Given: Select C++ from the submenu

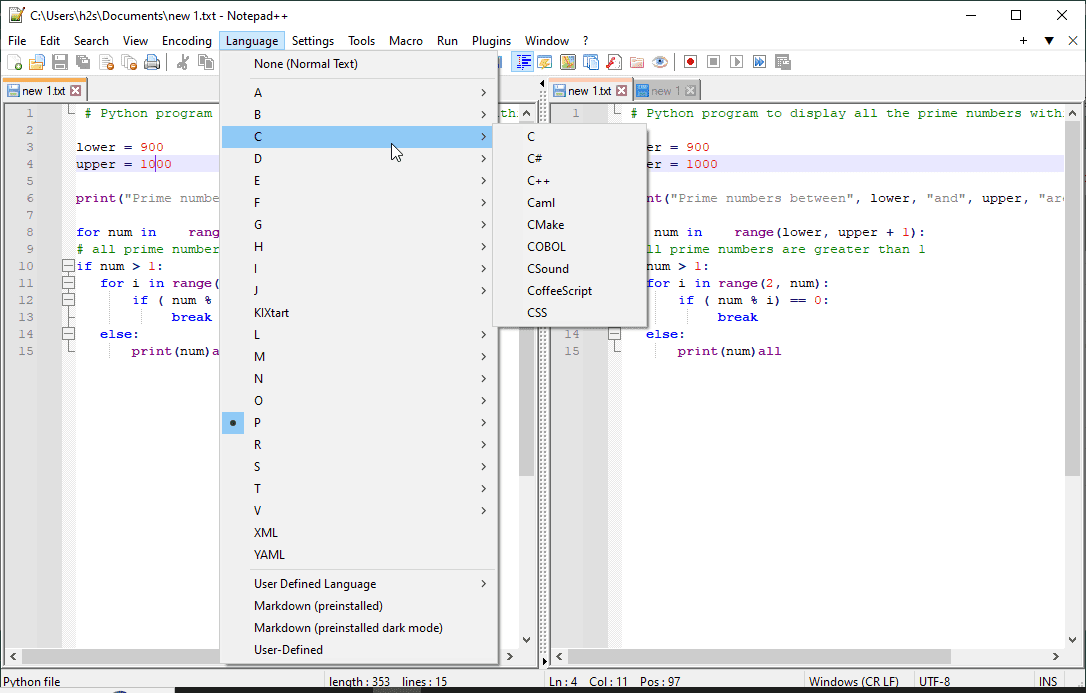Looking at the screenshot, I should [x=570, y=181].
